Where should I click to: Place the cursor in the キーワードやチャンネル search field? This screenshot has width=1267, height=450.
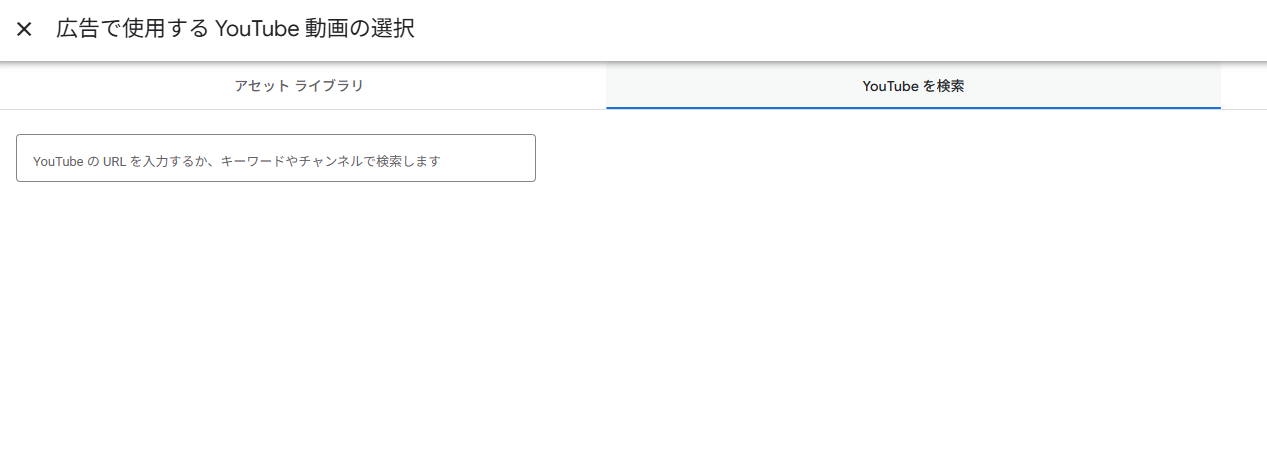pos(276,159)
